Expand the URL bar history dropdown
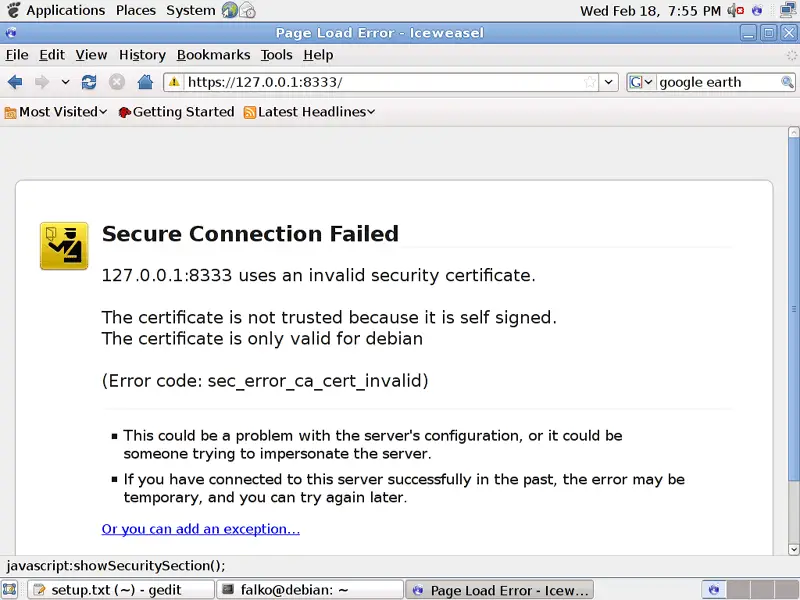This screenshot has height=600, width=800. tap(609, 82)
